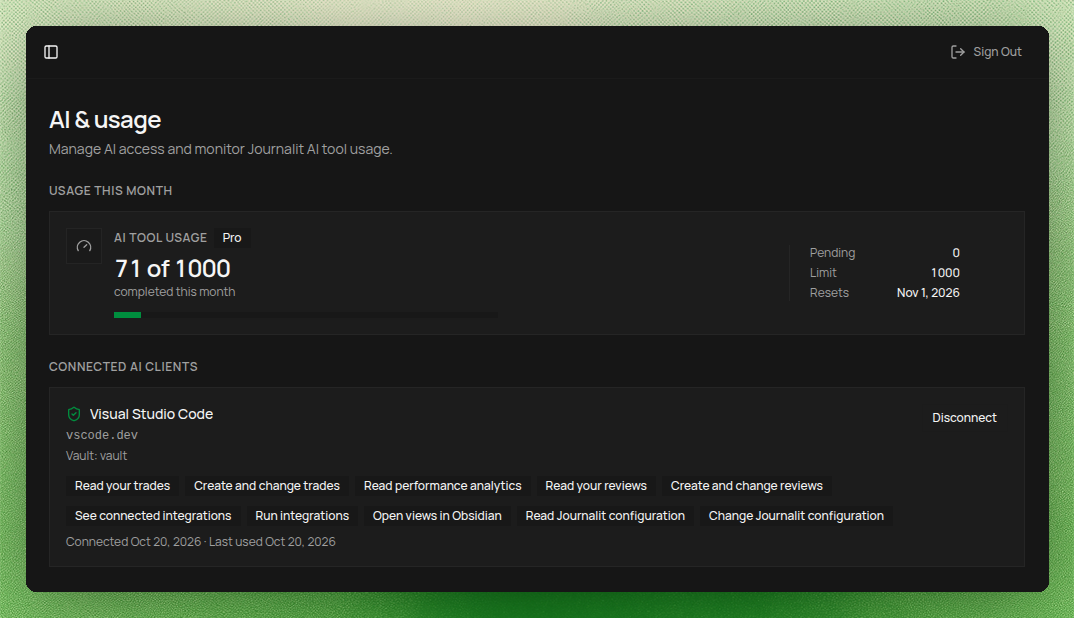This screenshot has height=618, width=1074.
Task: Click the 'vscode.dev' domain text
Action: [x=102, y=435]
